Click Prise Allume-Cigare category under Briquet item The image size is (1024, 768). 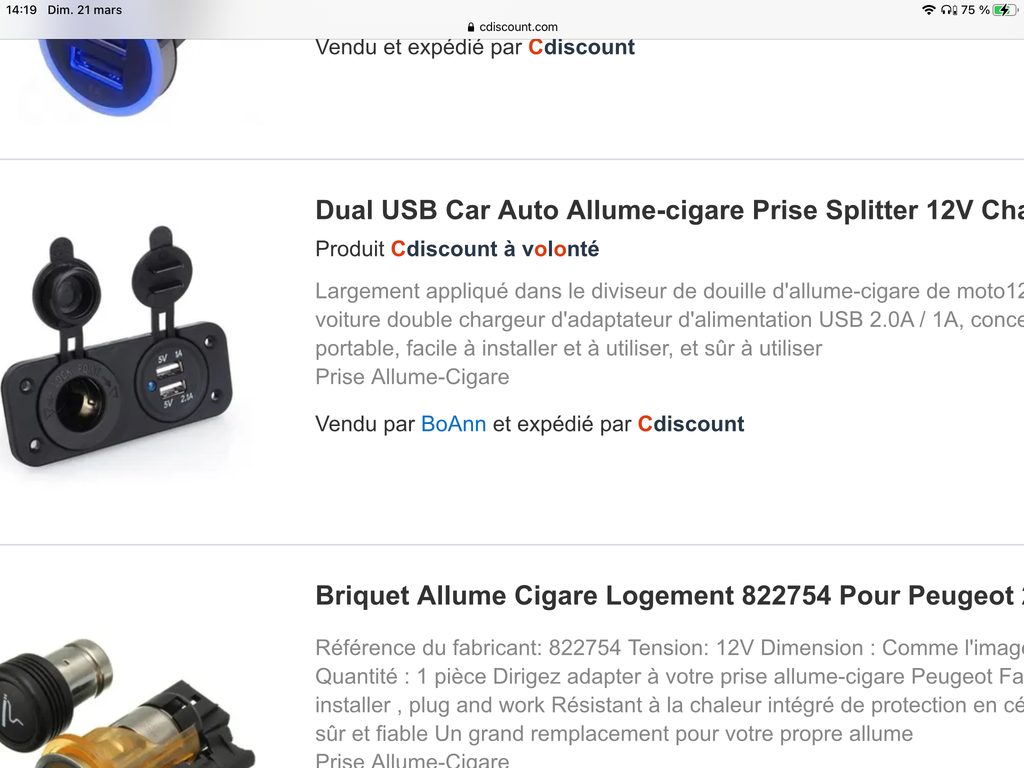[412, 760]
